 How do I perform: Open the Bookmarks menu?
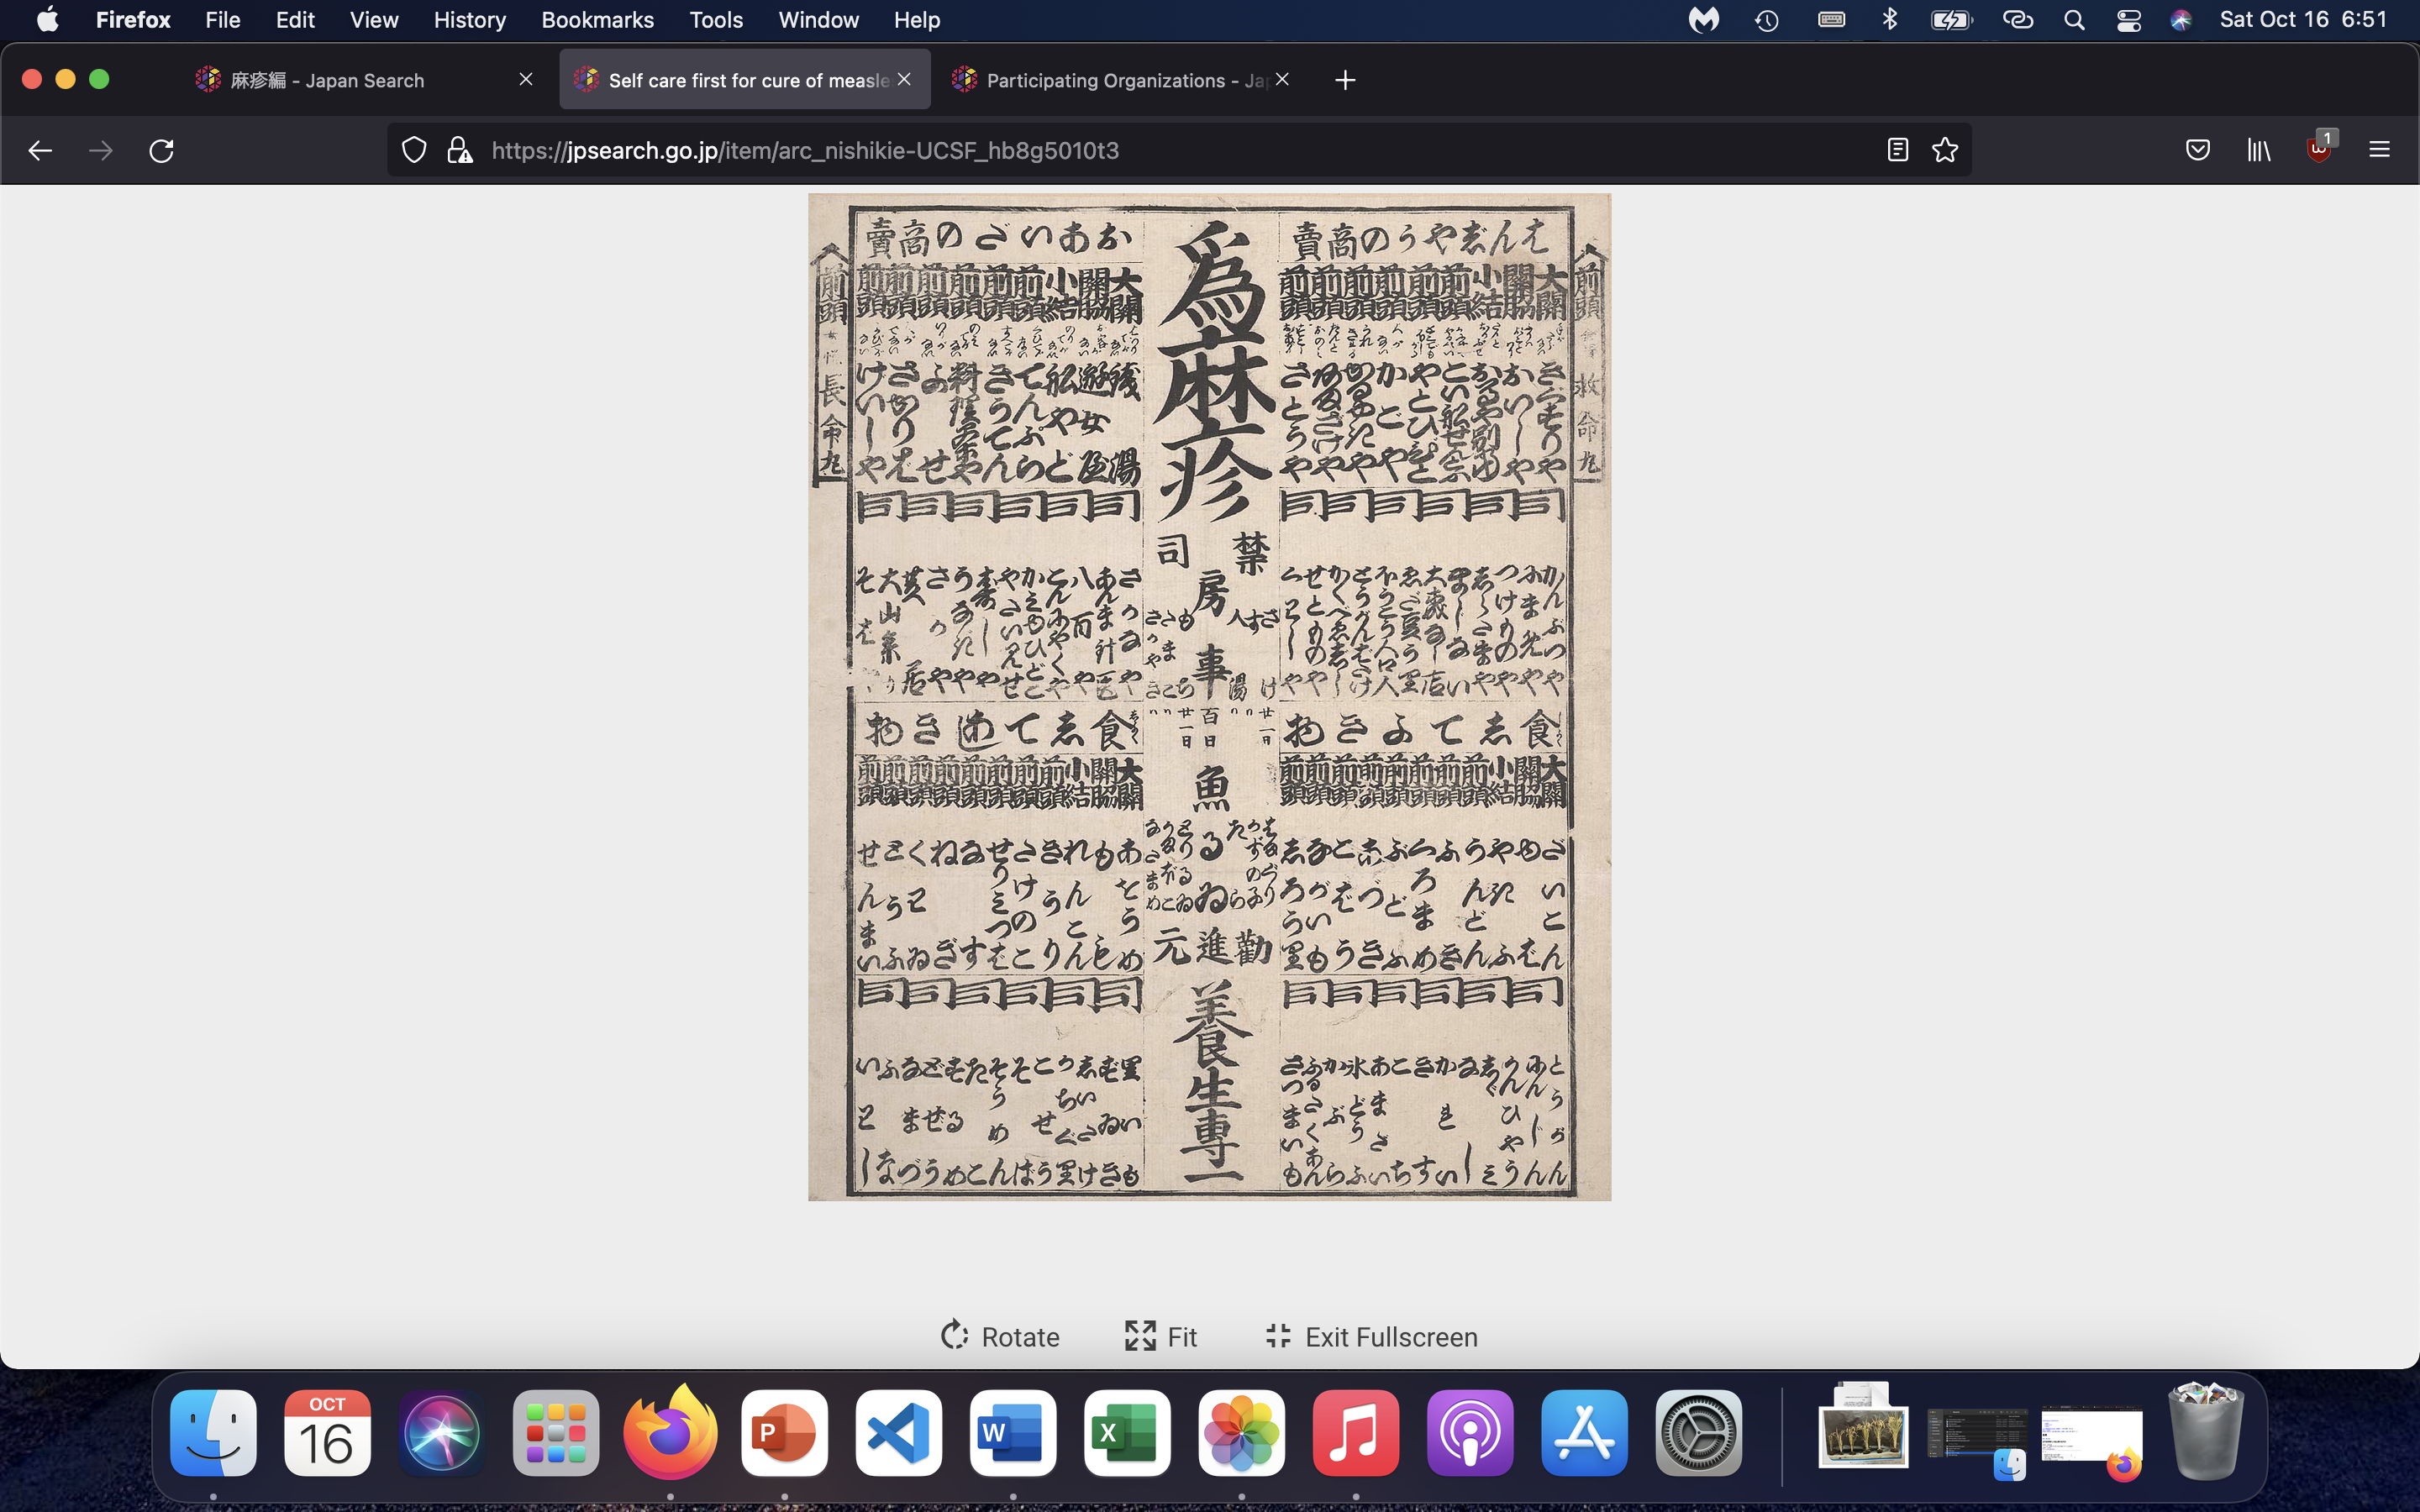pos(597,20)
